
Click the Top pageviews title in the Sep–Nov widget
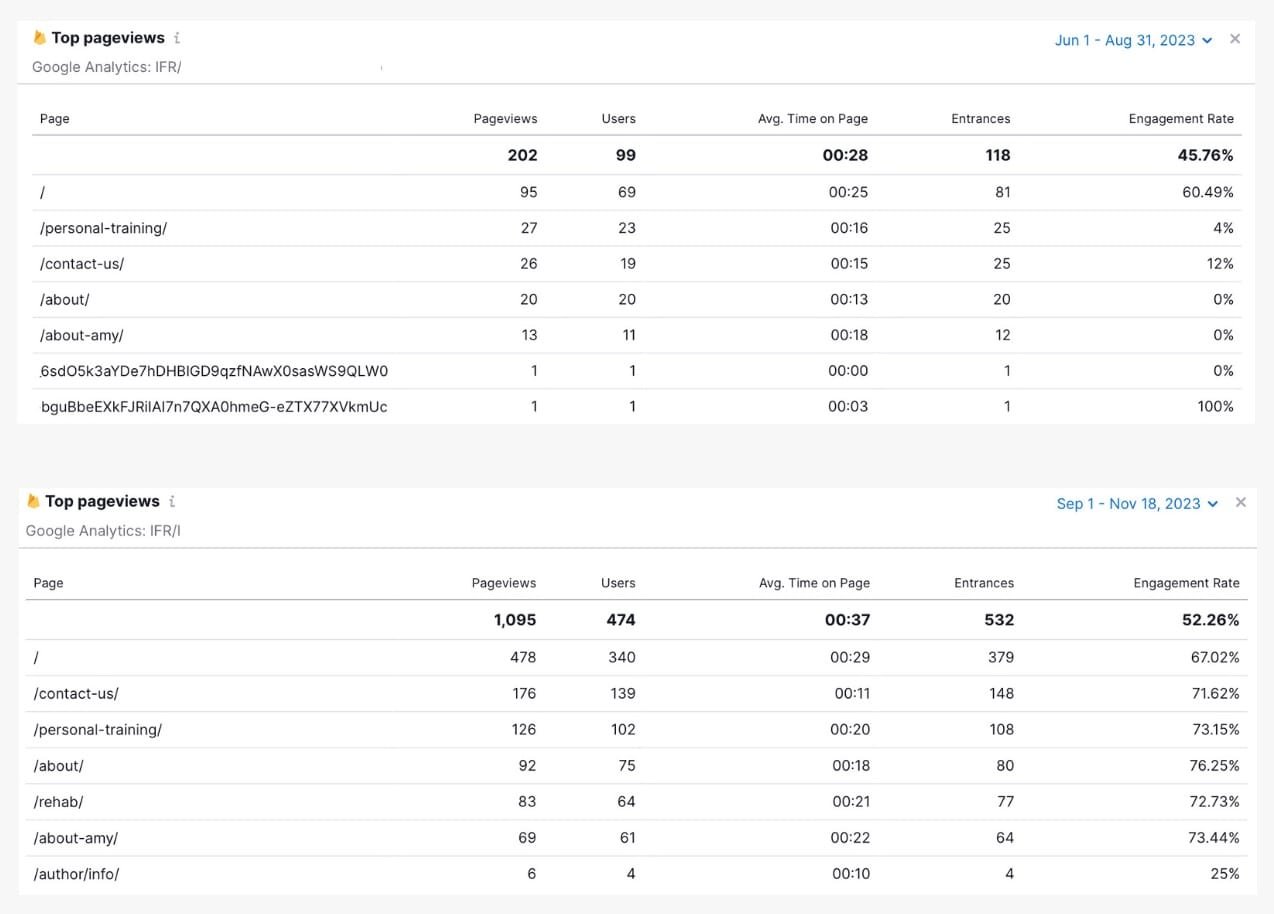pyautogui.click(x=102, y=502)
